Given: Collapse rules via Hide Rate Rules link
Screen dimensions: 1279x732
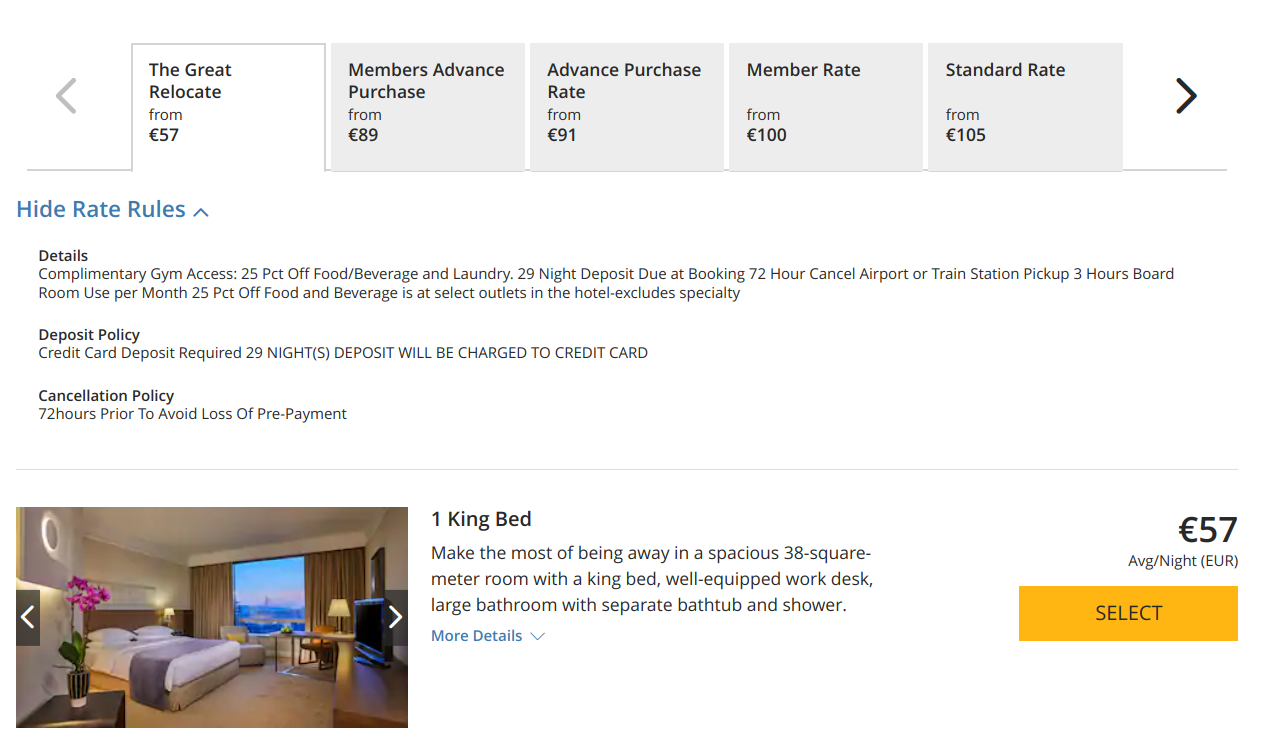Looking at the screenshot, I should pos(101,210).
